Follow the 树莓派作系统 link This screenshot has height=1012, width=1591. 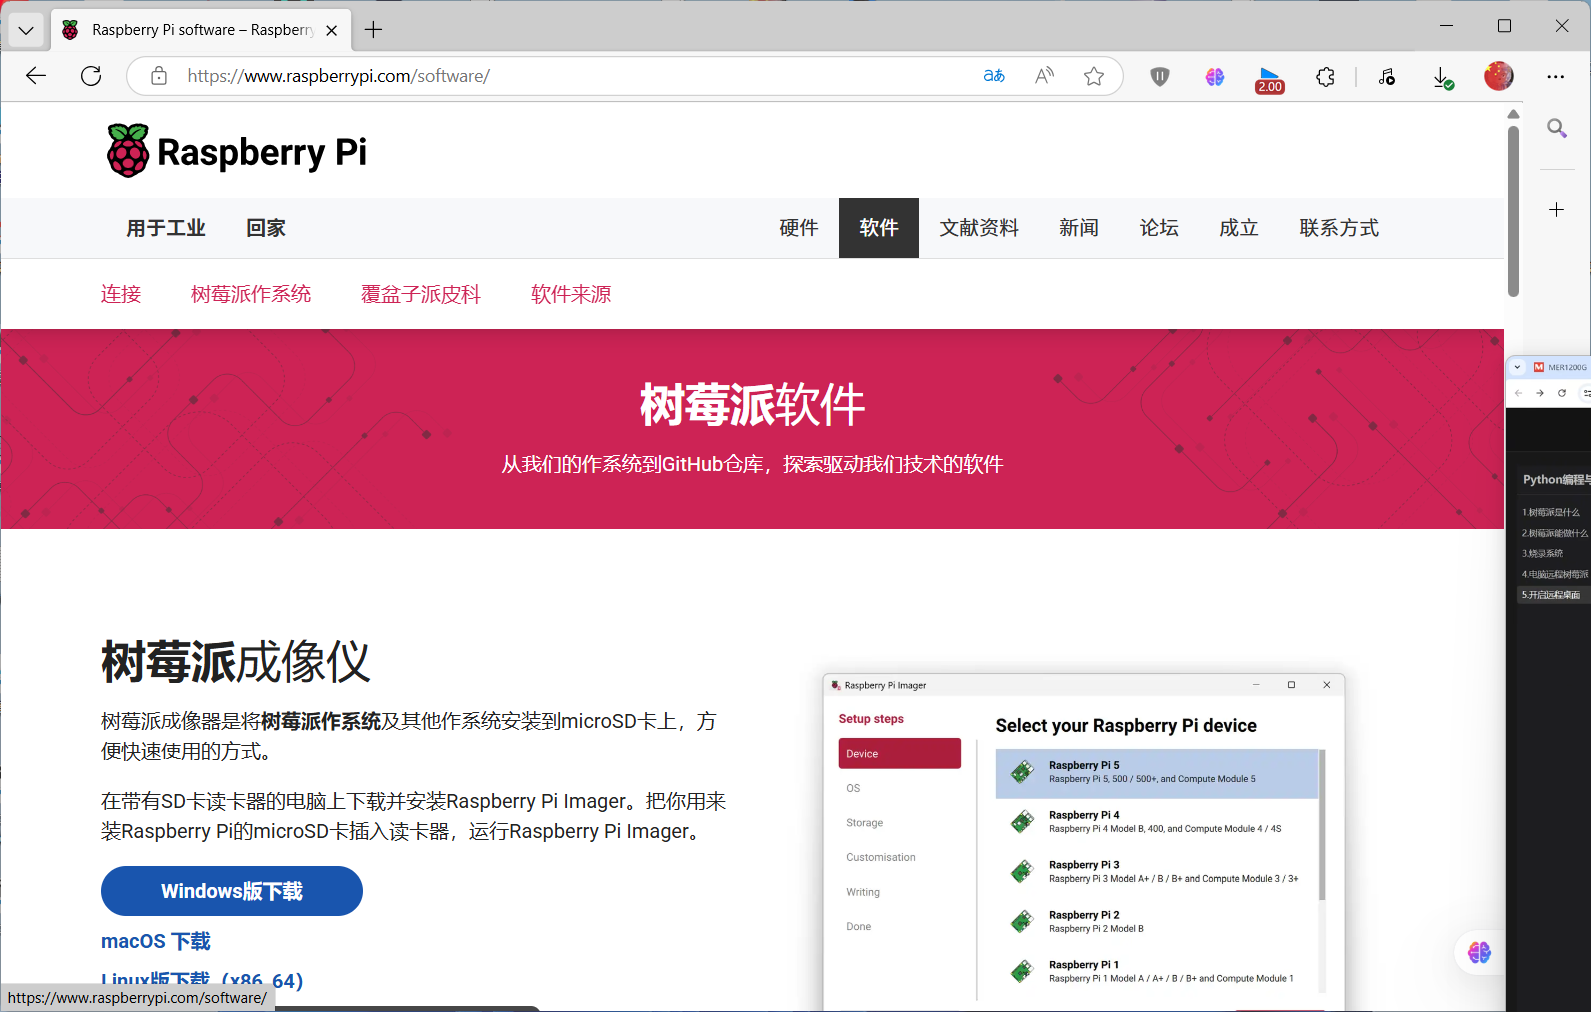251,294
